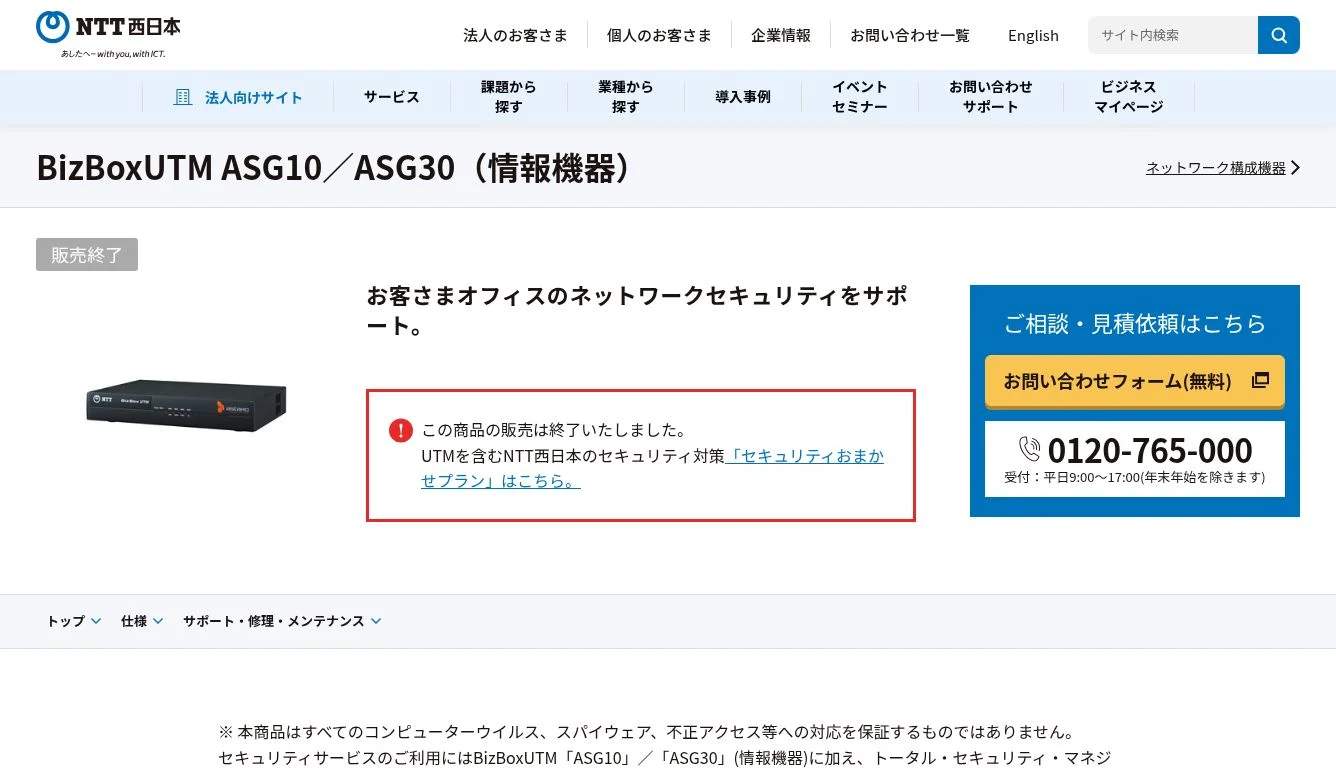Open 法人のお客さま menu

(x=515, y=35)
